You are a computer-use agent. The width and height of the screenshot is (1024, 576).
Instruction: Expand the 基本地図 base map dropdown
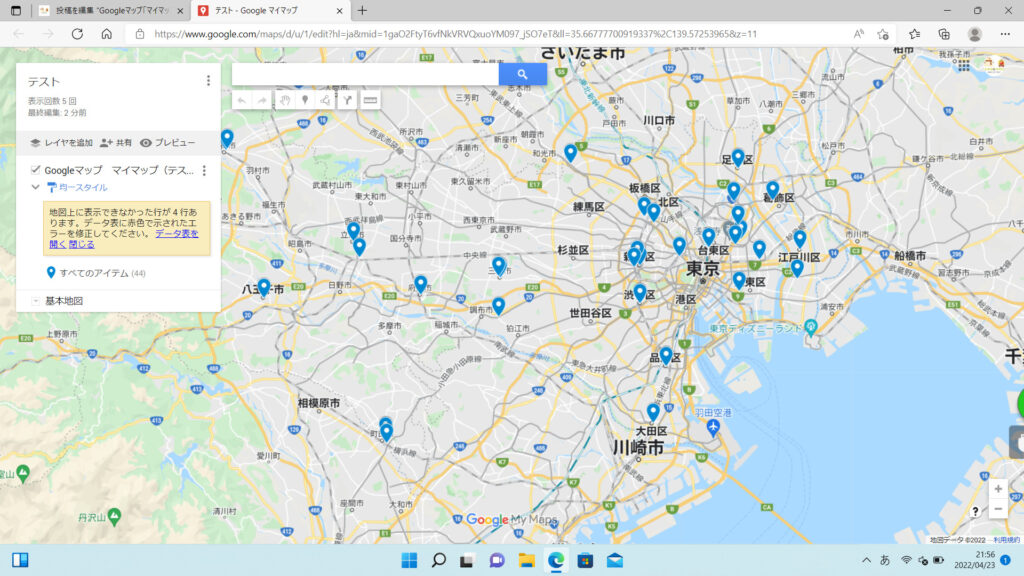pos(36,301)
